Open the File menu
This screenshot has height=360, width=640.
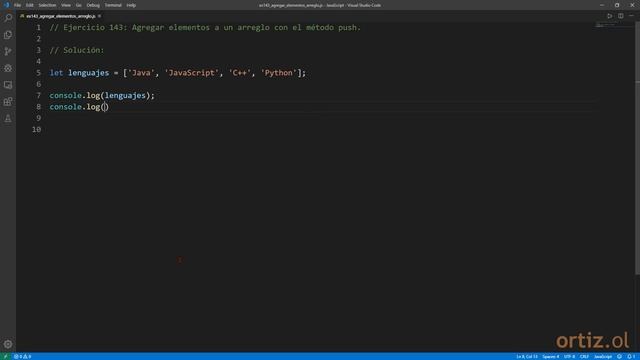point(18,5)
